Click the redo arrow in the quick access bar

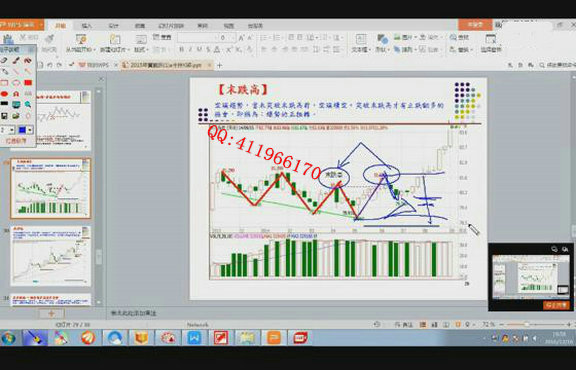tap(59, 65)
